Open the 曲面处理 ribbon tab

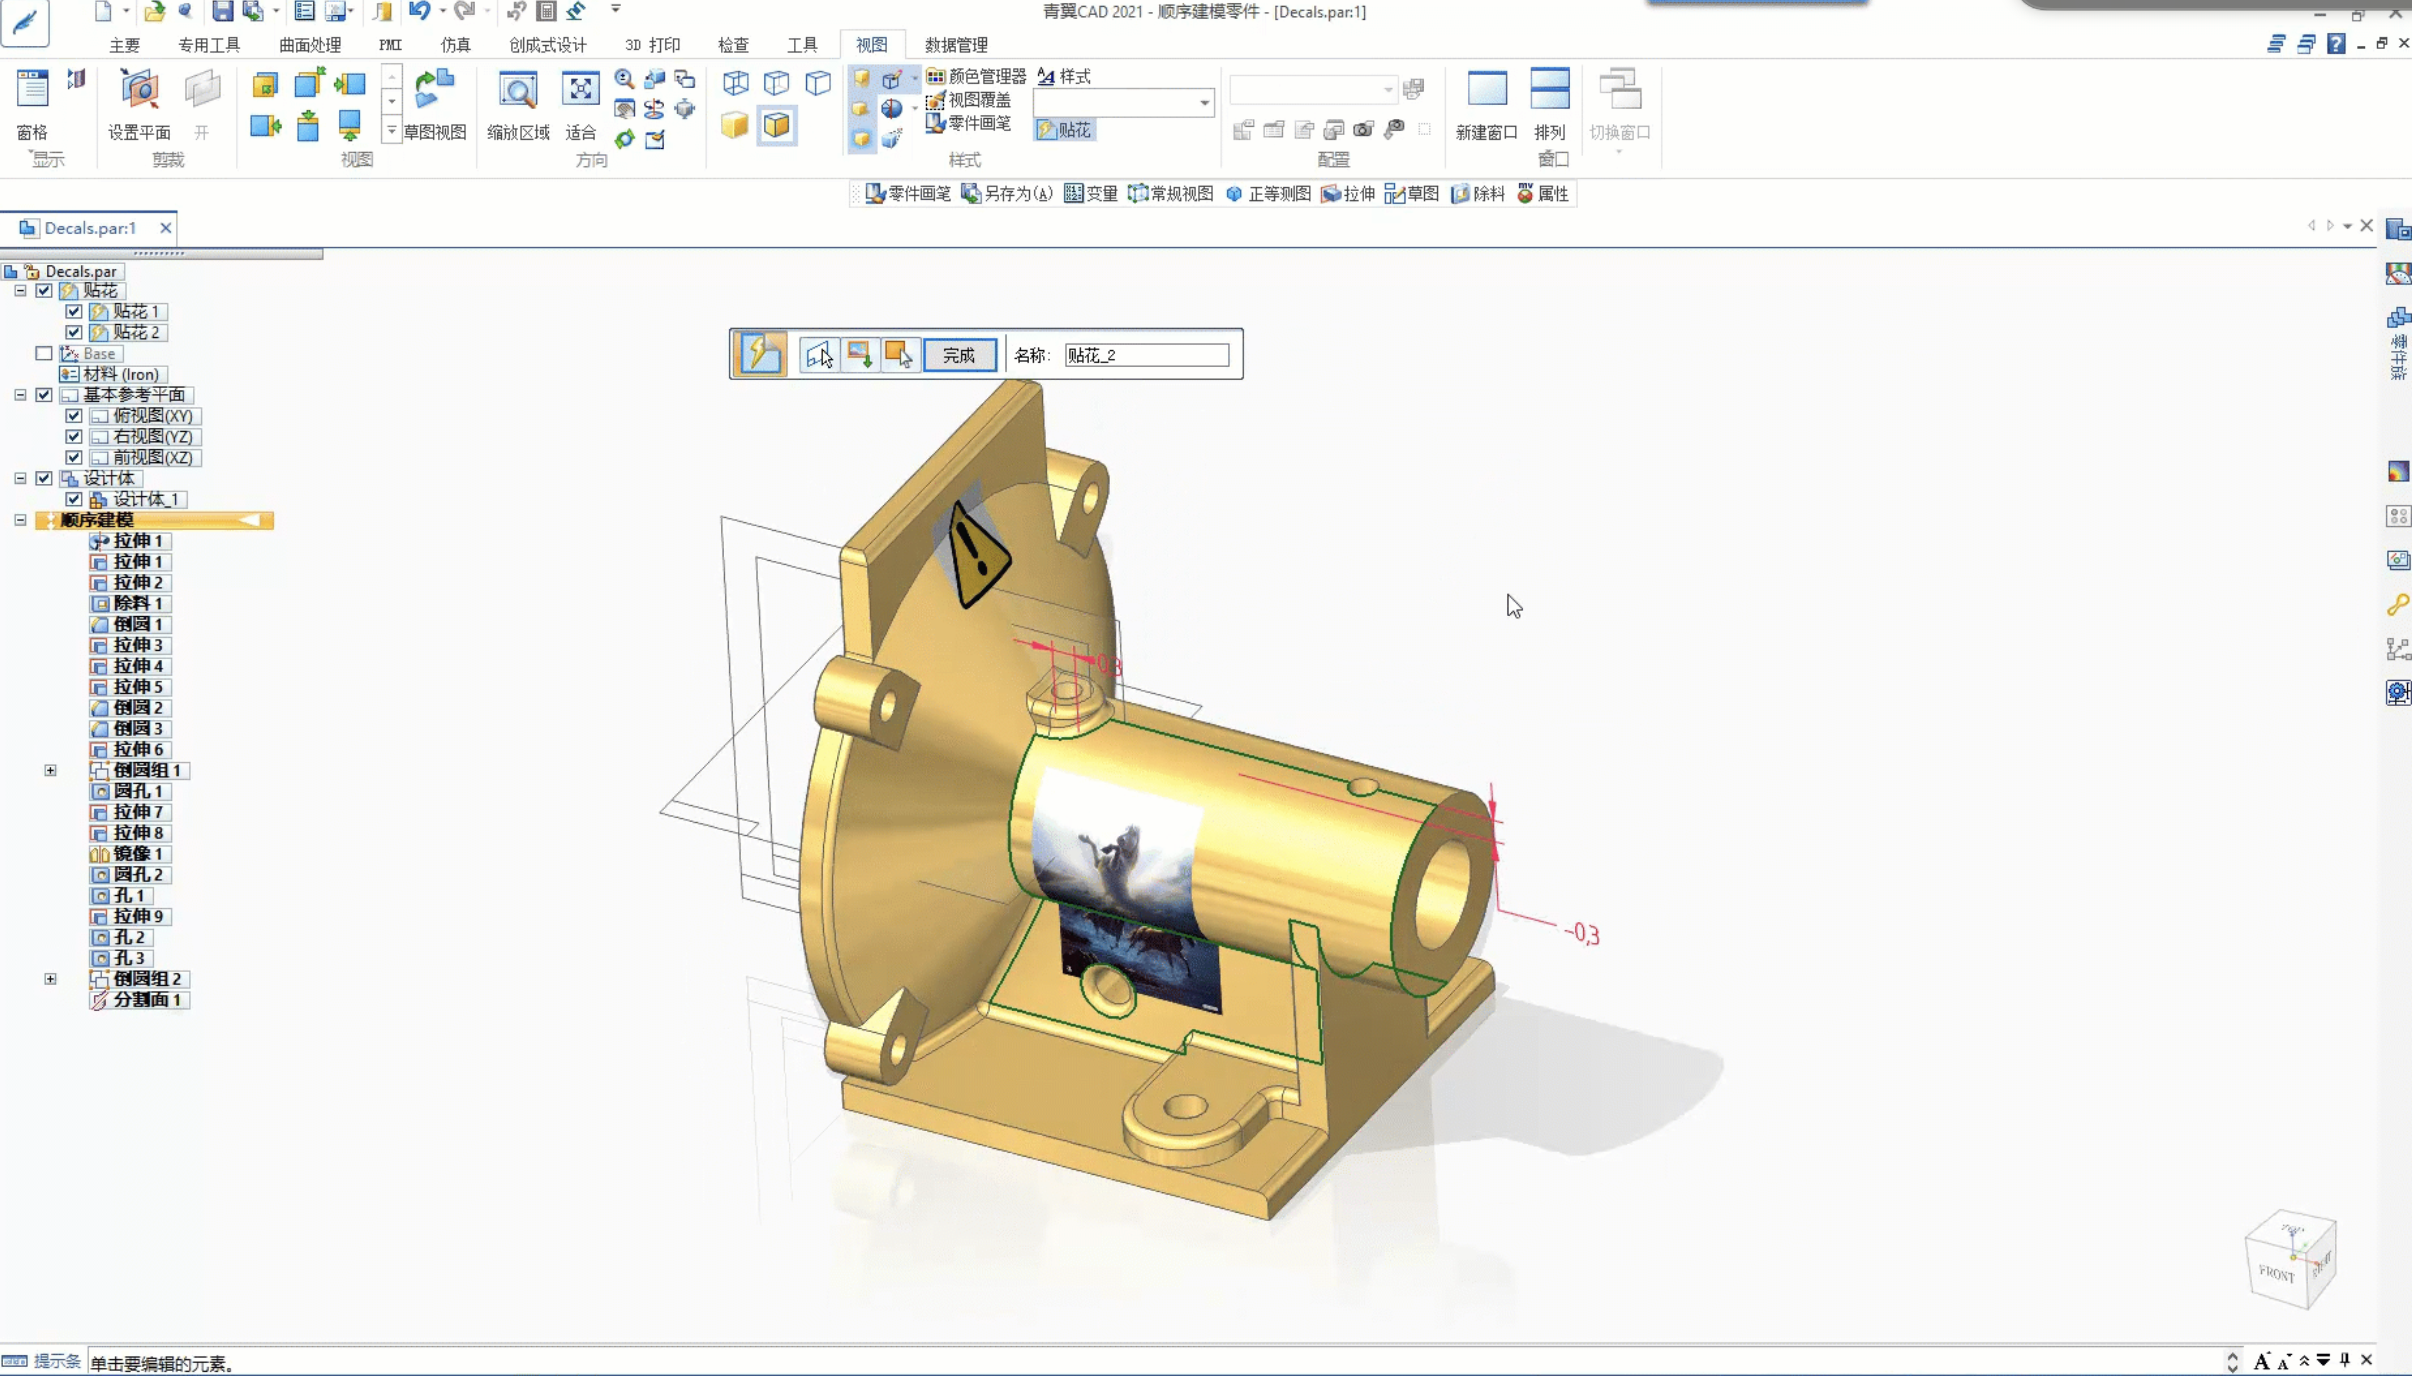coord(310,45)
